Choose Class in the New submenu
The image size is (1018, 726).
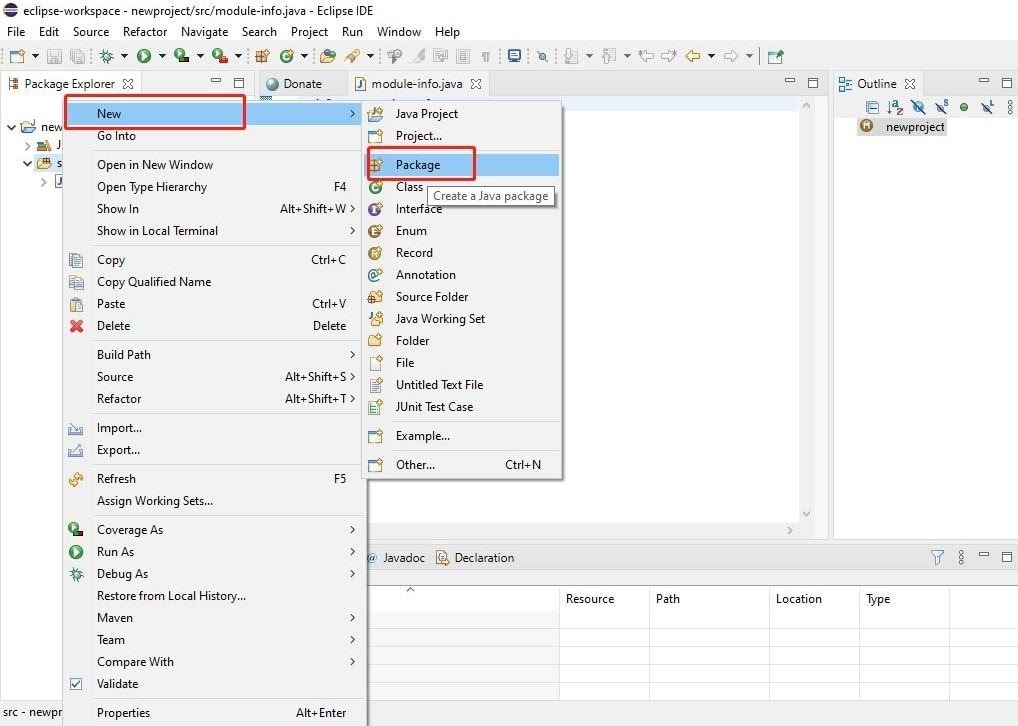tap(409, 187)
